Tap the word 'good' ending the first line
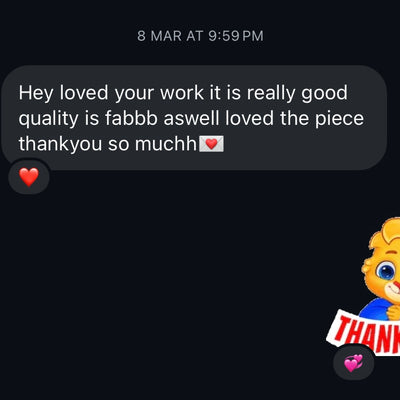400x400 pixels. coord(325,93)
